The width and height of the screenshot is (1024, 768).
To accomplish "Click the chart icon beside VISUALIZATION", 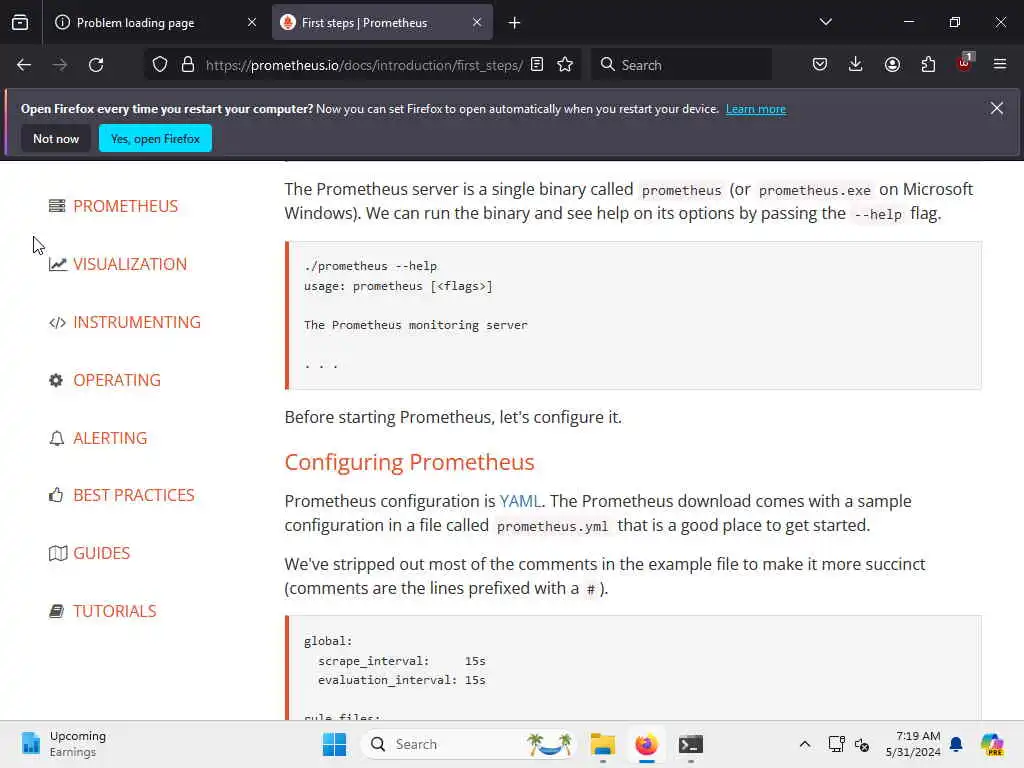I will pyautogui.click(x=57, y=264).
